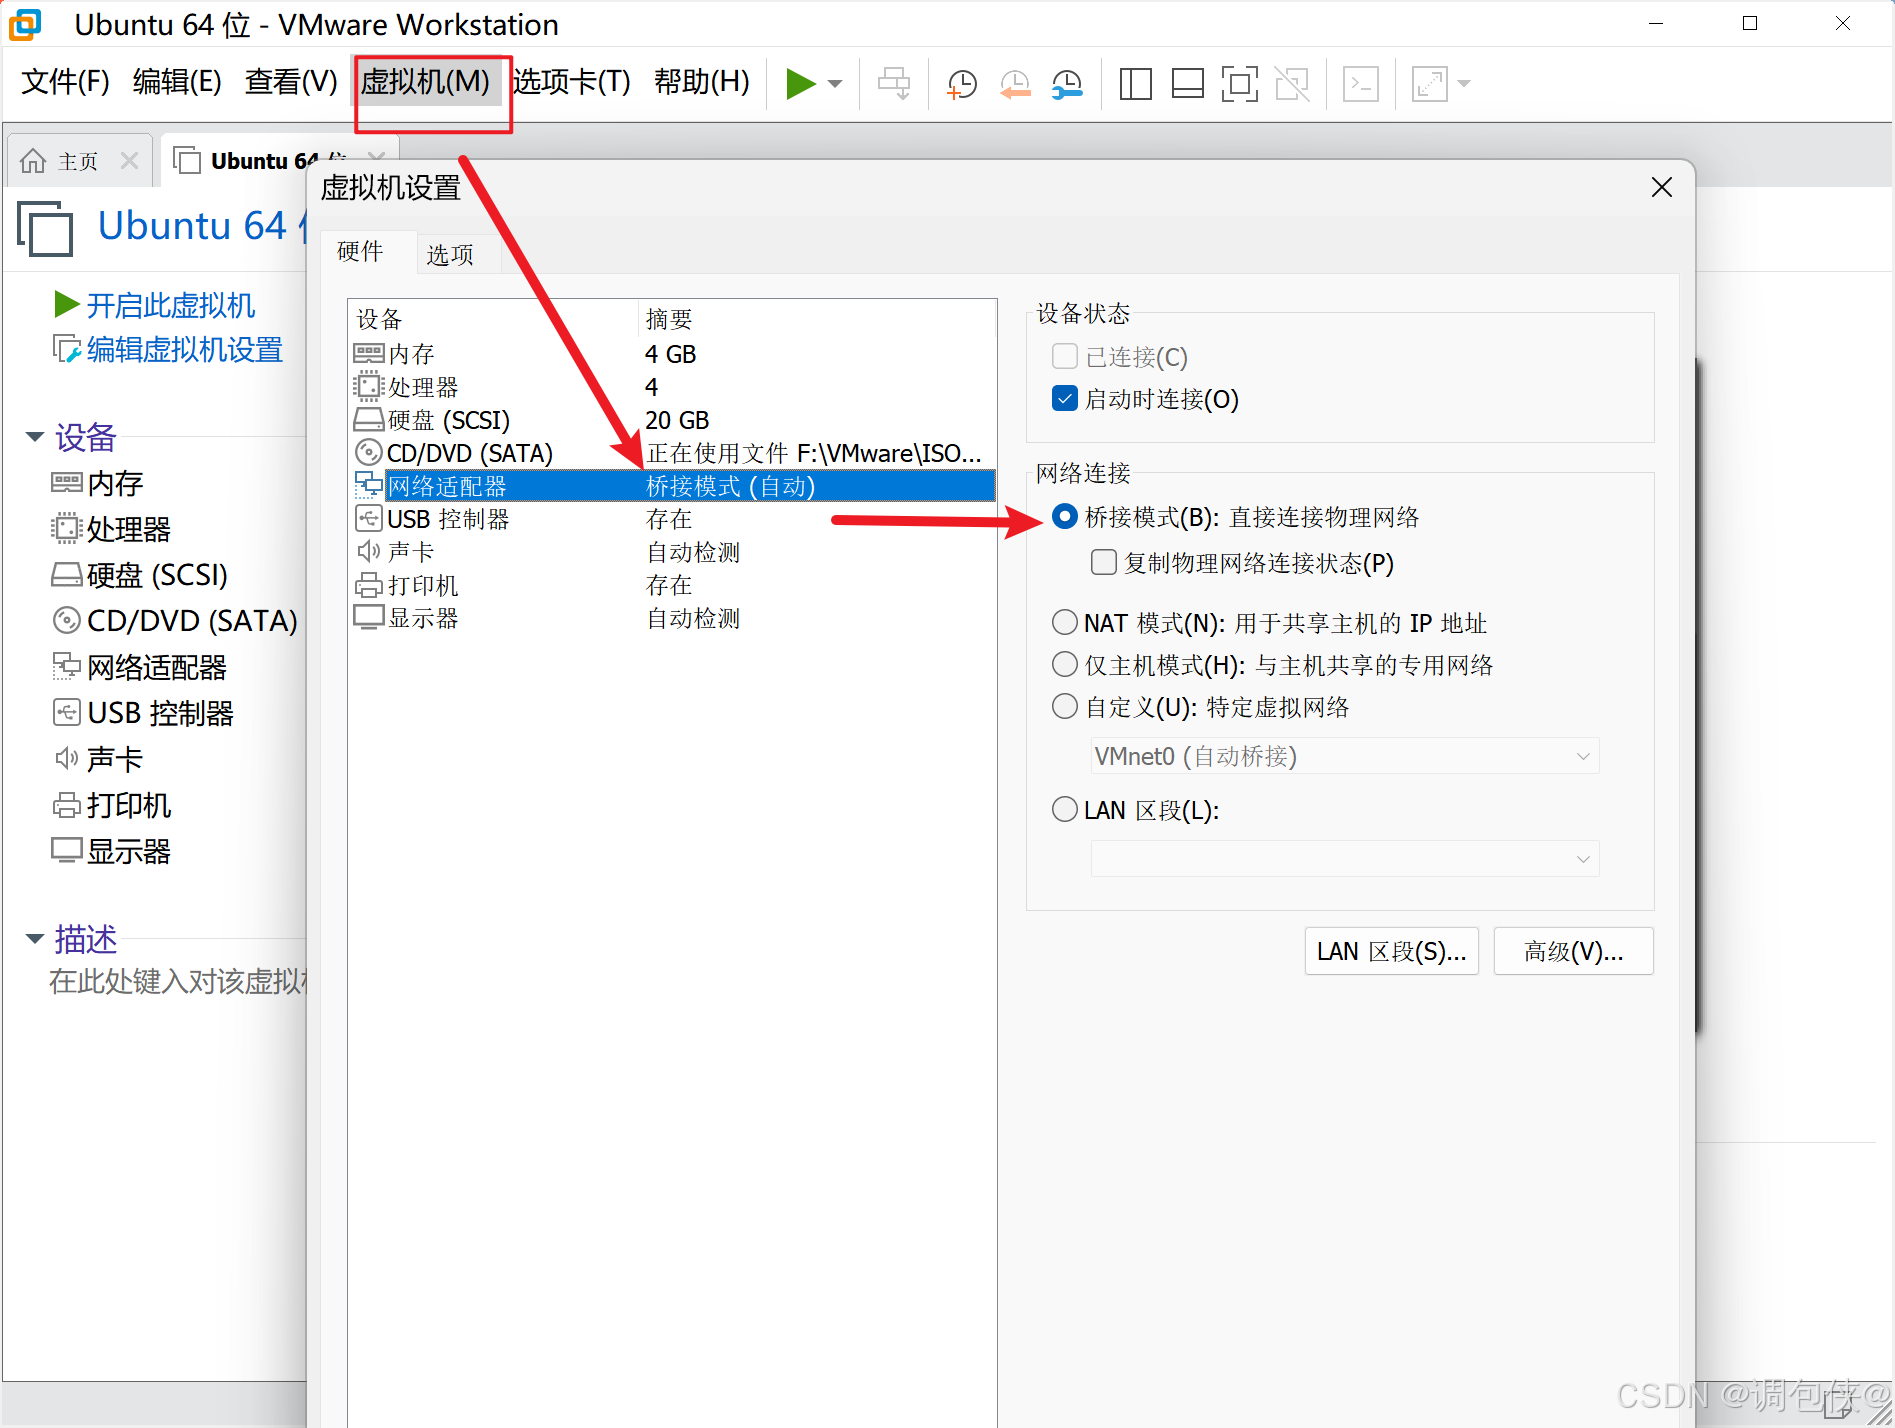Select 硬盘 (SCSI) 20 GB row
Image resolution: width=1895 pixels, height=1428 pixels.
673,420
